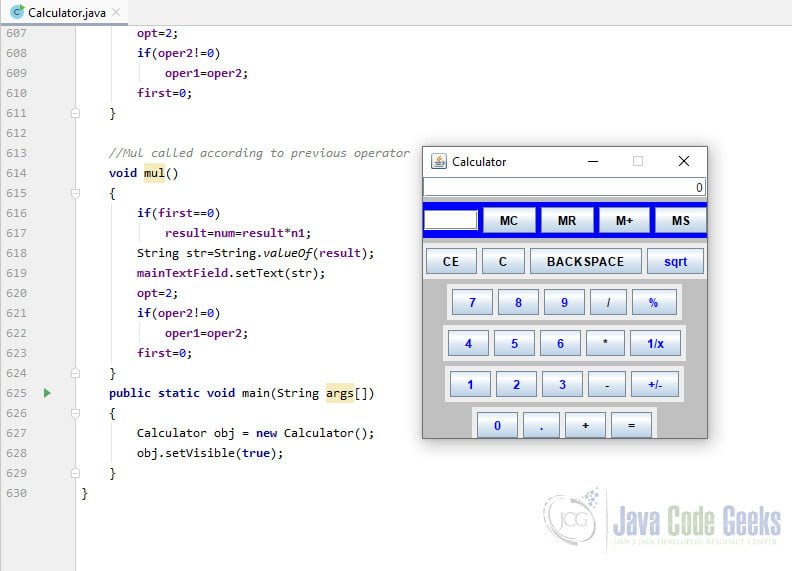Click the 4 digit button
The image size is (792, 571).
coord(468,343)
